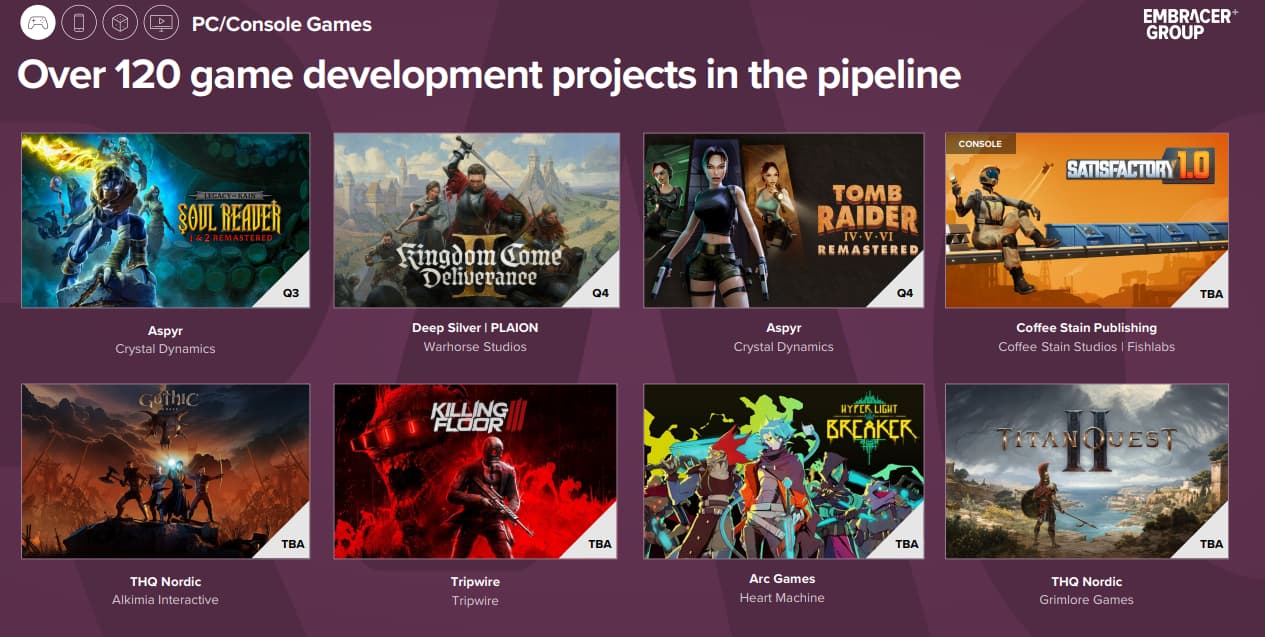The height and width of the screenshot is (637, 1265).
Task: Click the Heart Machine developer name
Action: (x=782, y=598)
